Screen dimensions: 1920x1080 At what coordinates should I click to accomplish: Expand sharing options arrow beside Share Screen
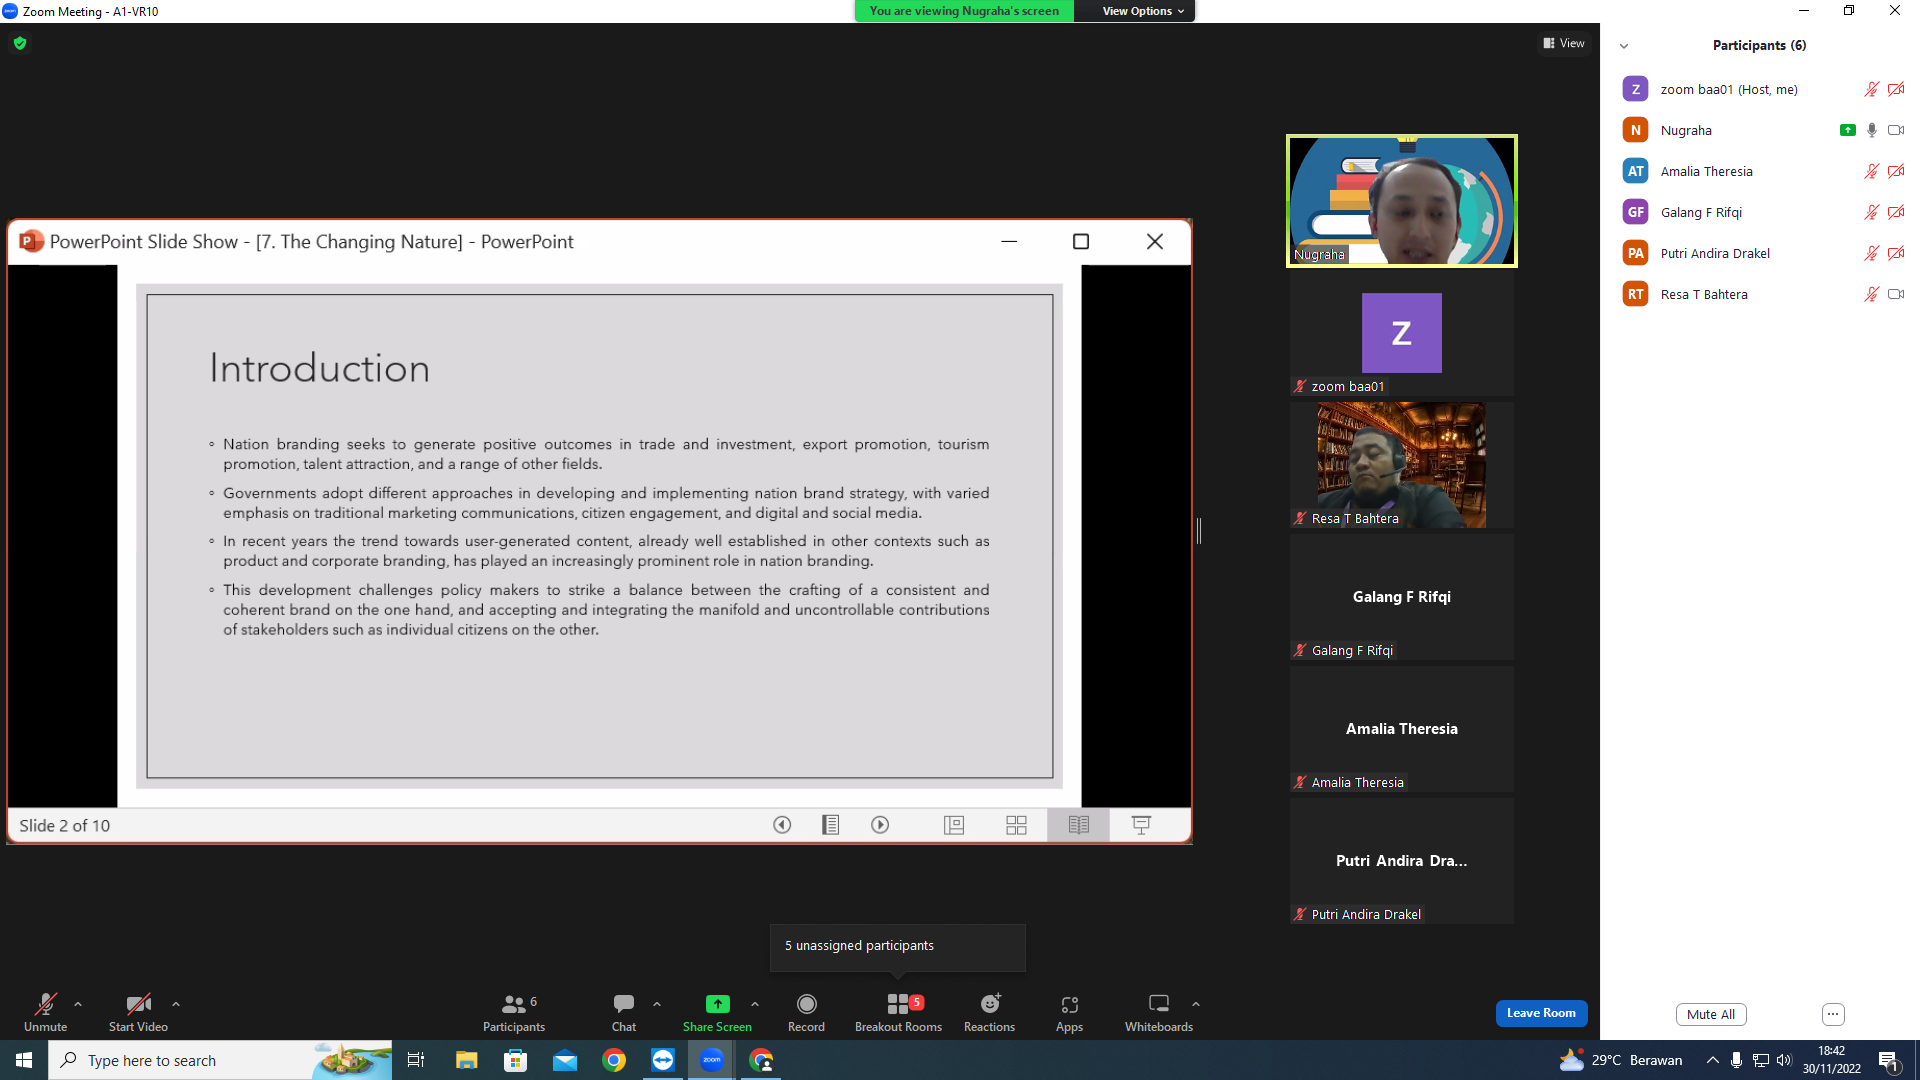point(755,1004)
